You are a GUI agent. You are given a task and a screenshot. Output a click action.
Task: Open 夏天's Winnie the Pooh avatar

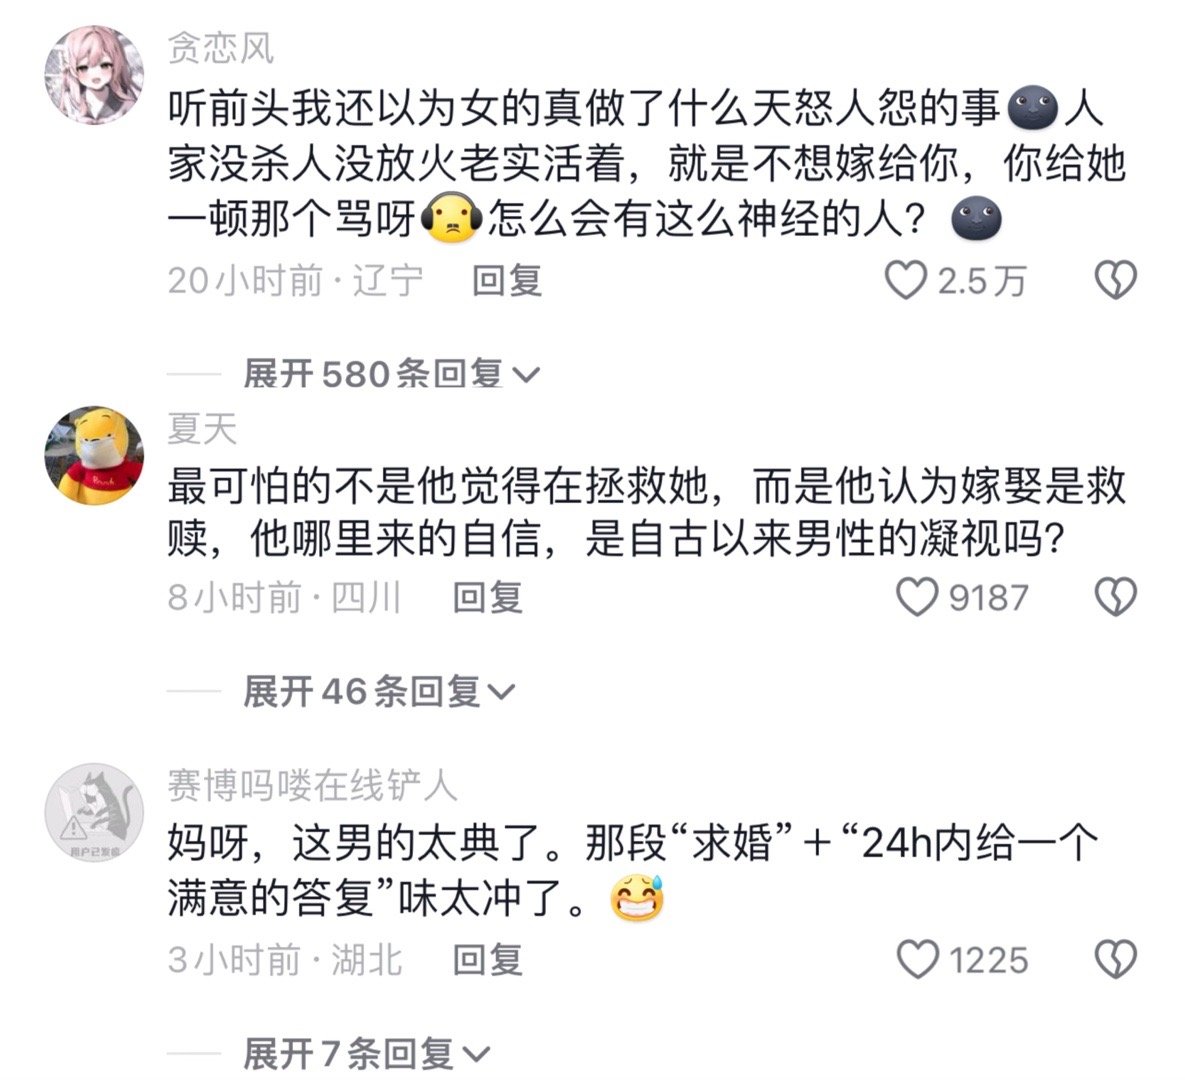94,455
